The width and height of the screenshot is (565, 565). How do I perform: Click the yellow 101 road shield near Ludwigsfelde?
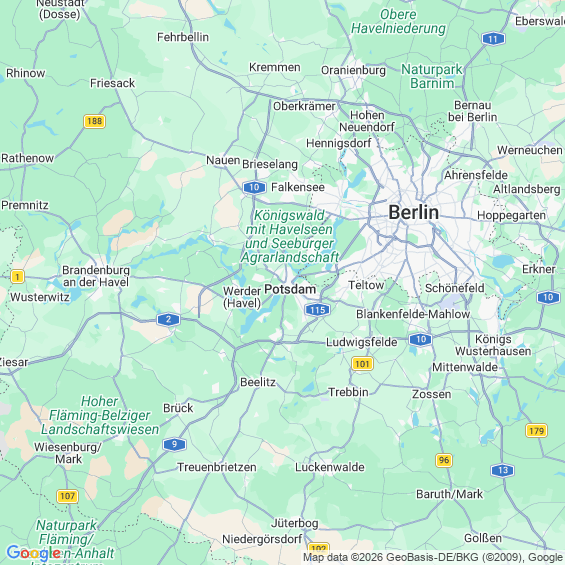pyautogui.click(x=362, y=364)
